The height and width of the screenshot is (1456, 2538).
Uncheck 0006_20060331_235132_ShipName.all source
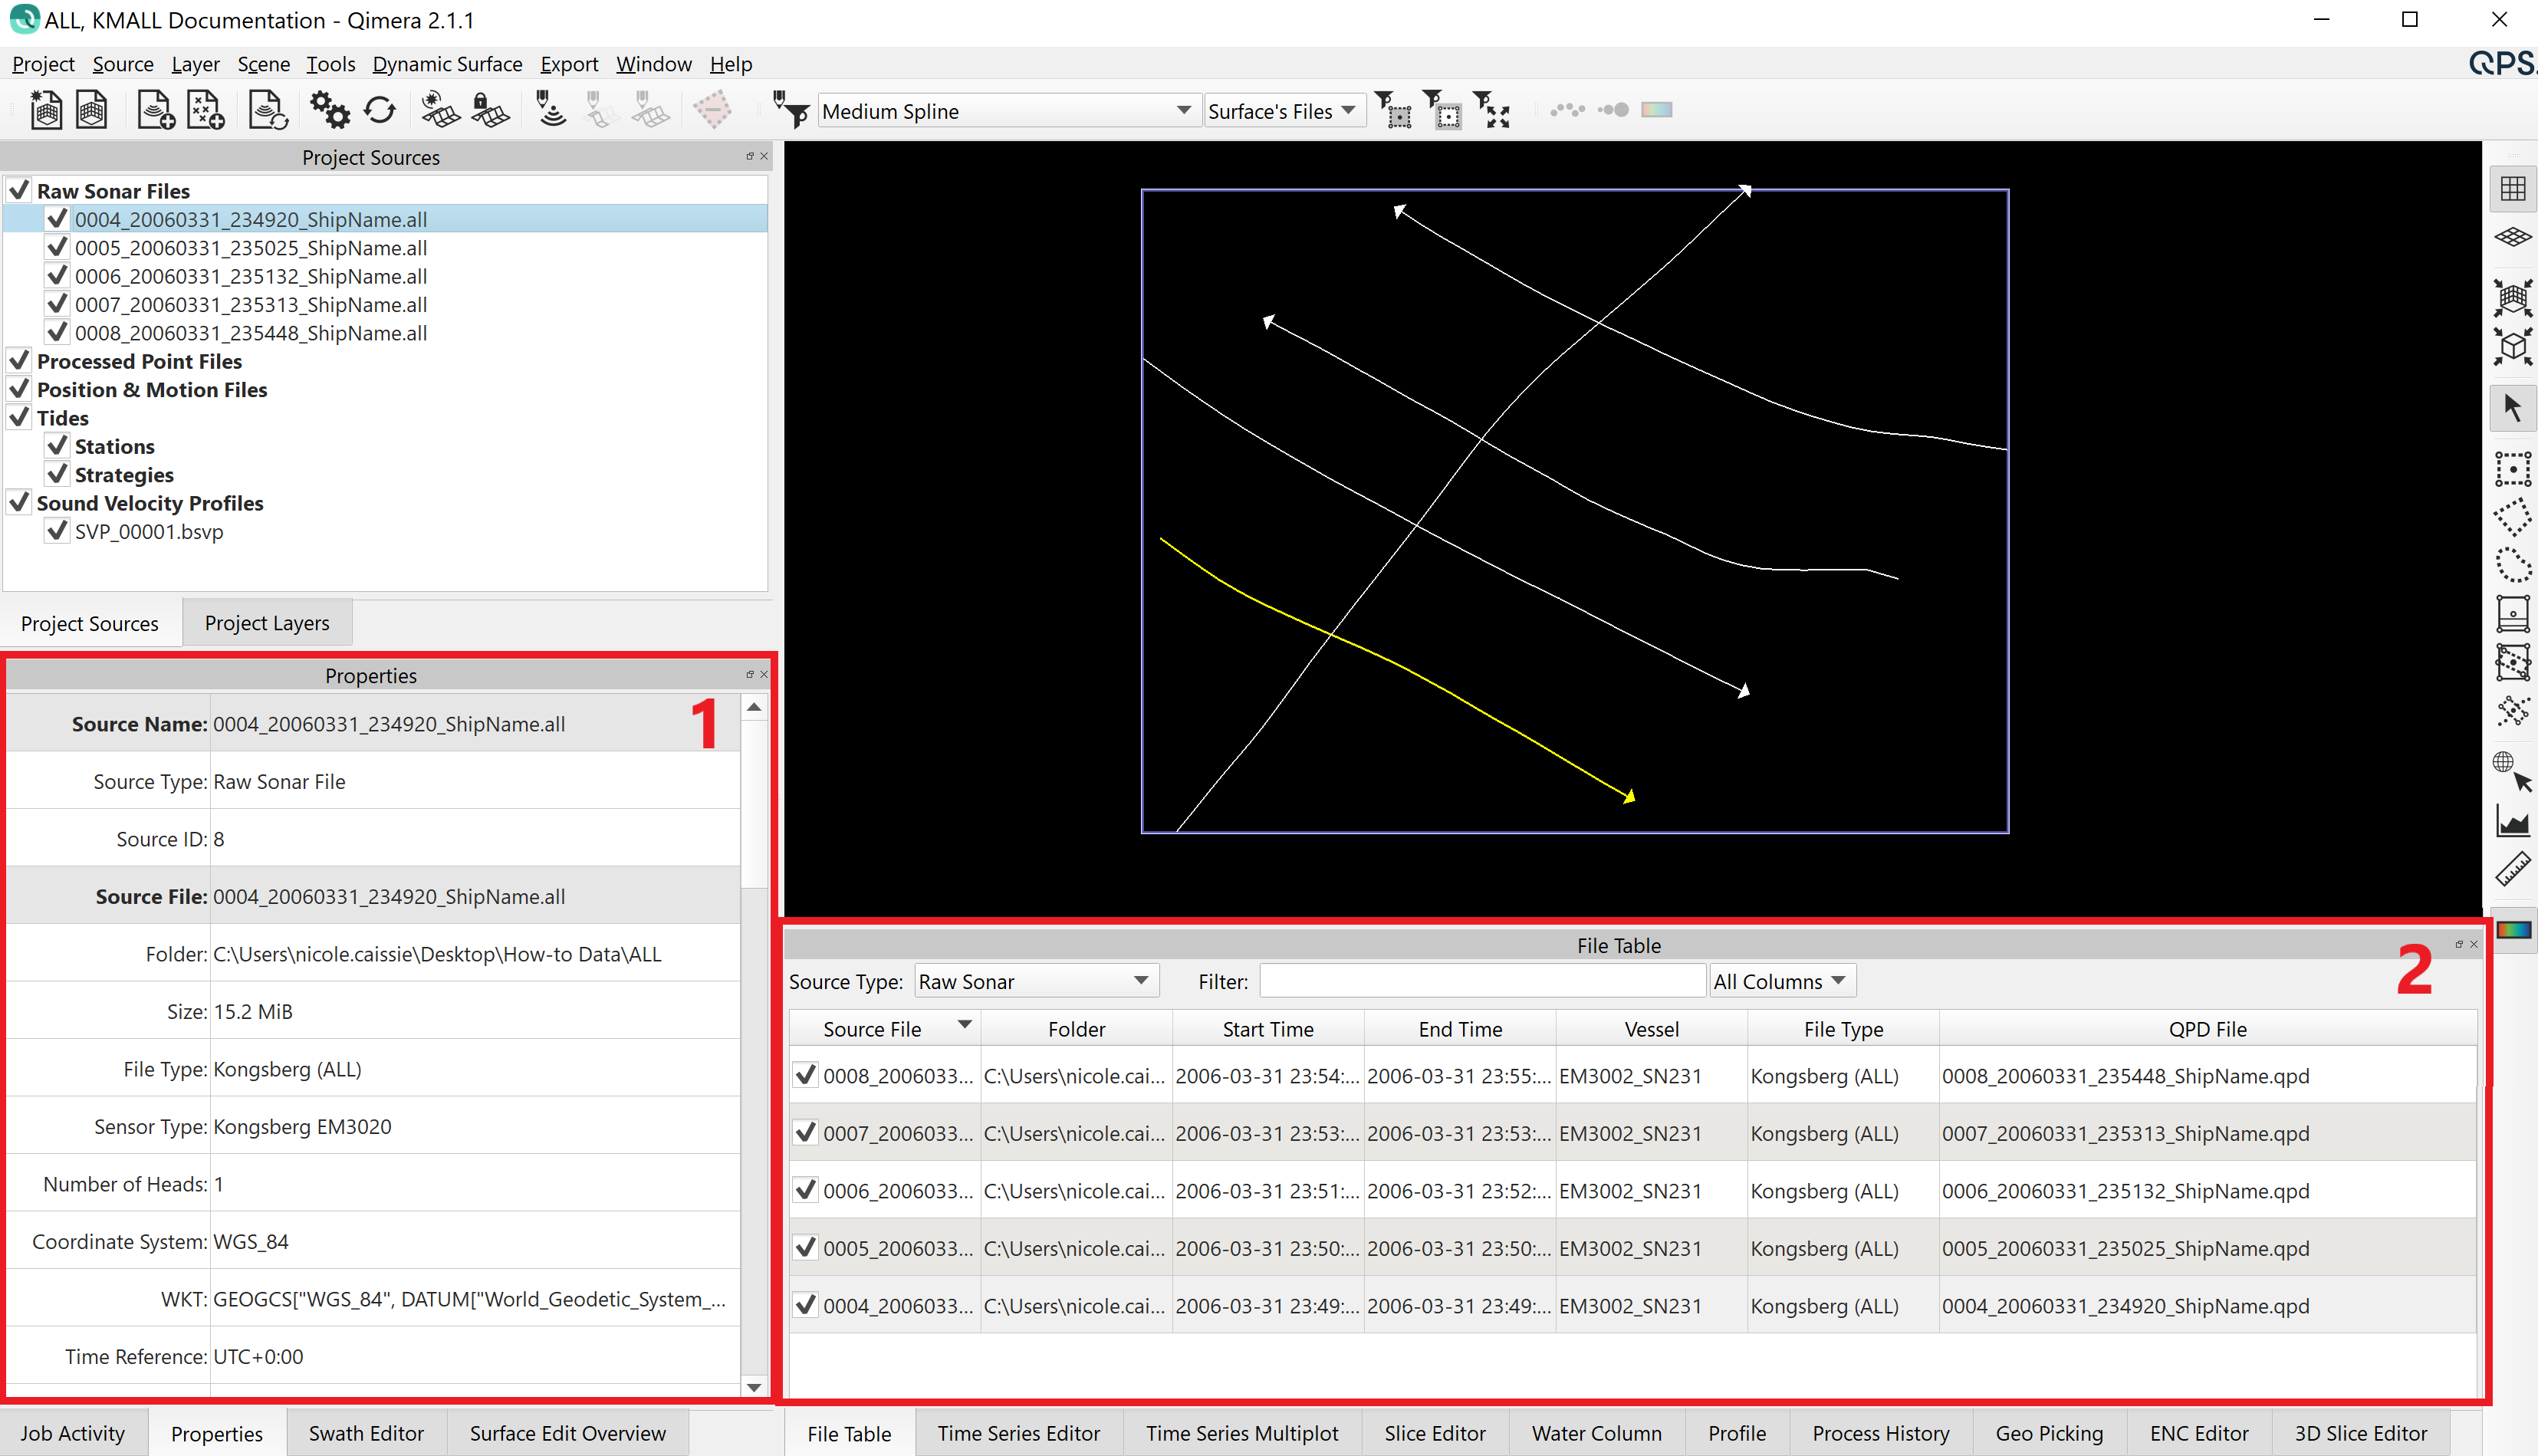click(57, 275)
